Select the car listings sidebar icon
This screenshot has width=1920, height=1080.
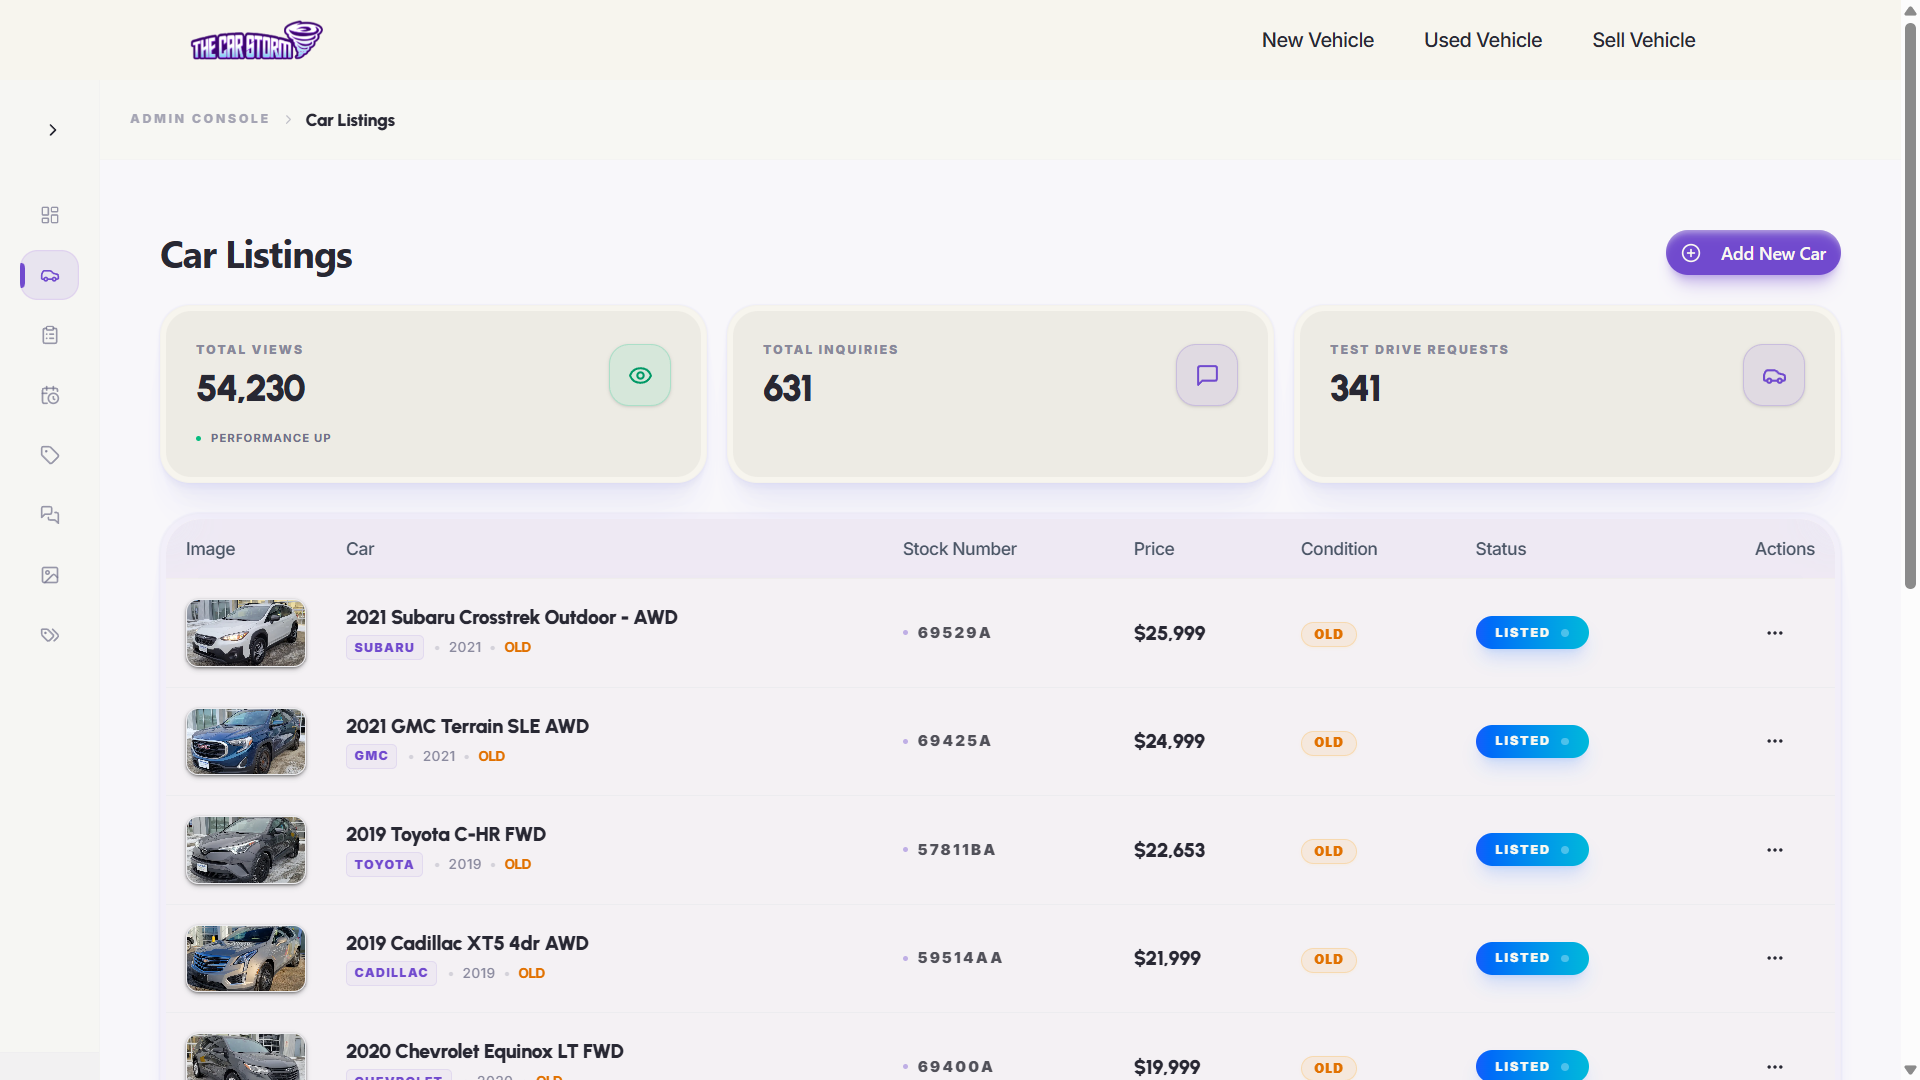pos(50,275)
